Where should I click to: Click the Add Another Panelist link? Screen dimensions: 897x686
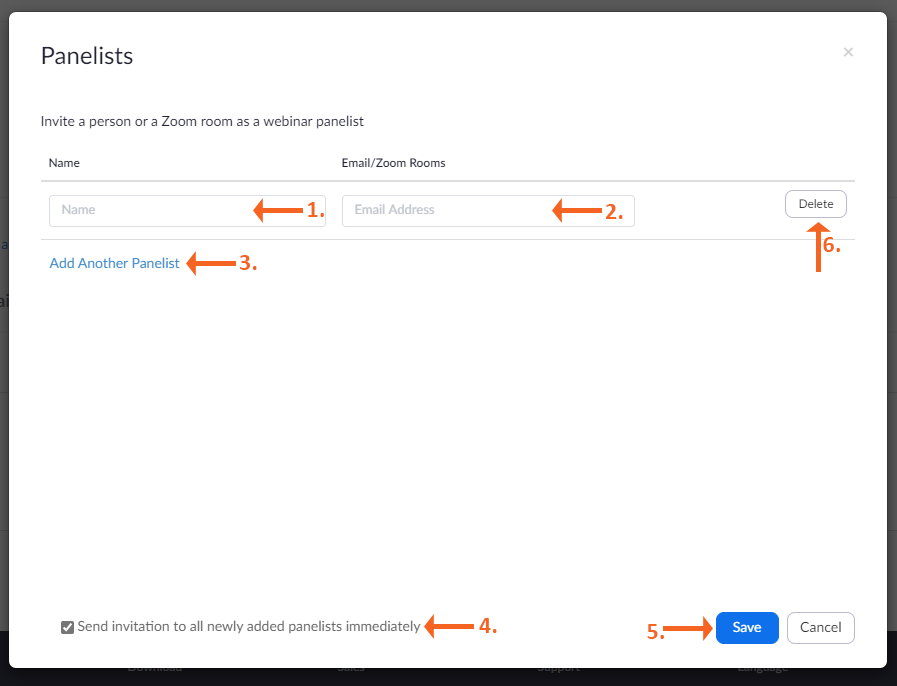pyautogui.click(x=114, y=264)
